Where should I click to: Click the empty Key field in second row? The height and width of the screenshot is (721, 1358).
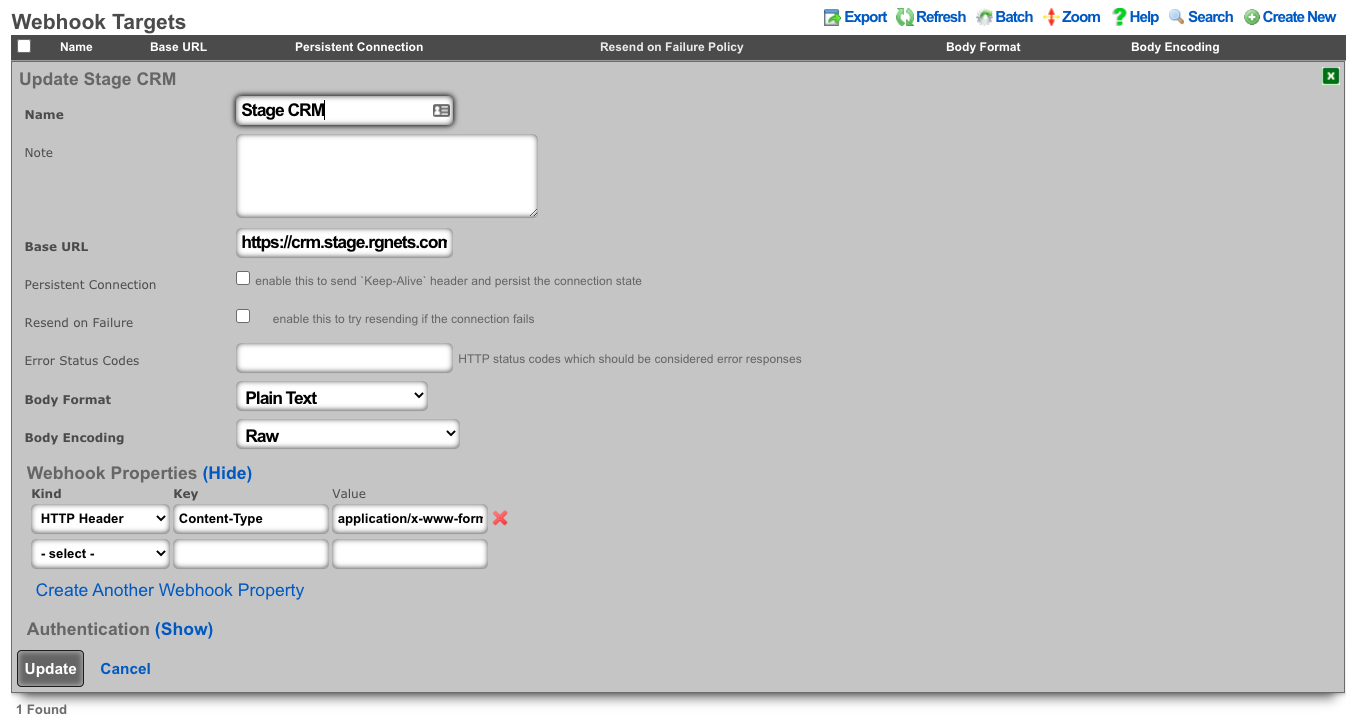[251, 553]
